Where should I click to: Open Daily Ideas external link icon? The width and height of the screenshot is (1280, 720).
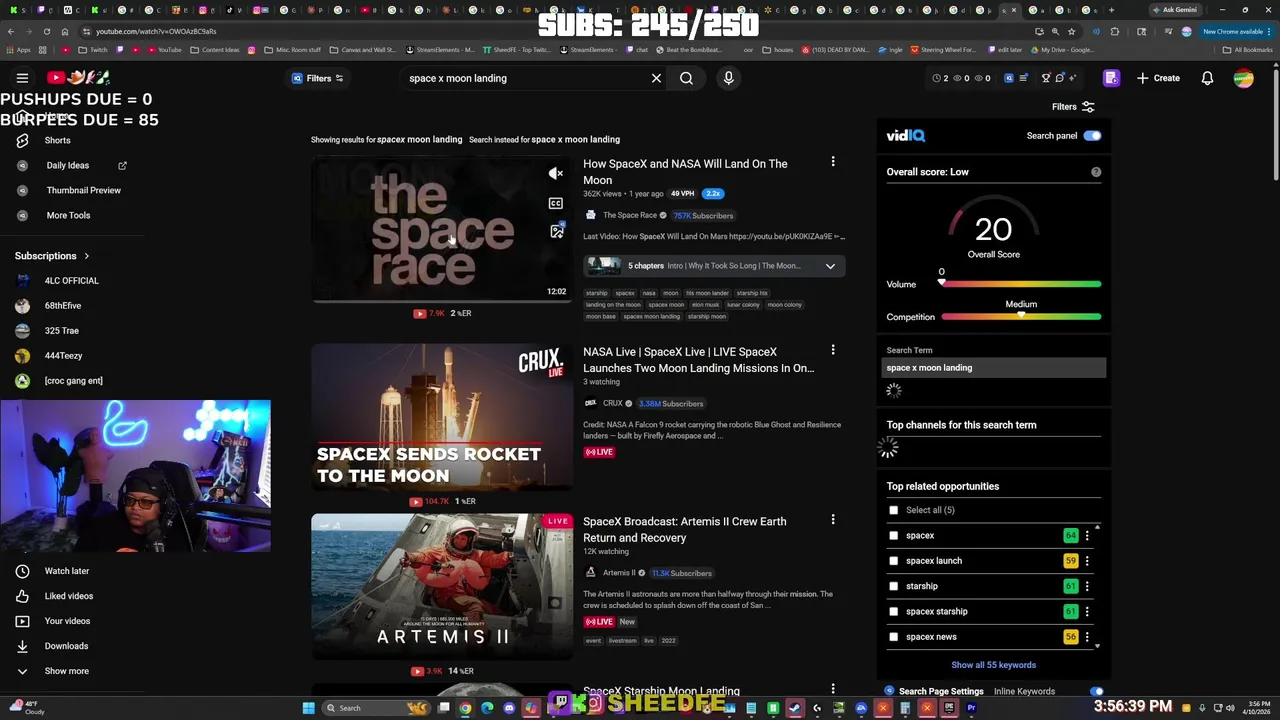click(x=122, y=165)
